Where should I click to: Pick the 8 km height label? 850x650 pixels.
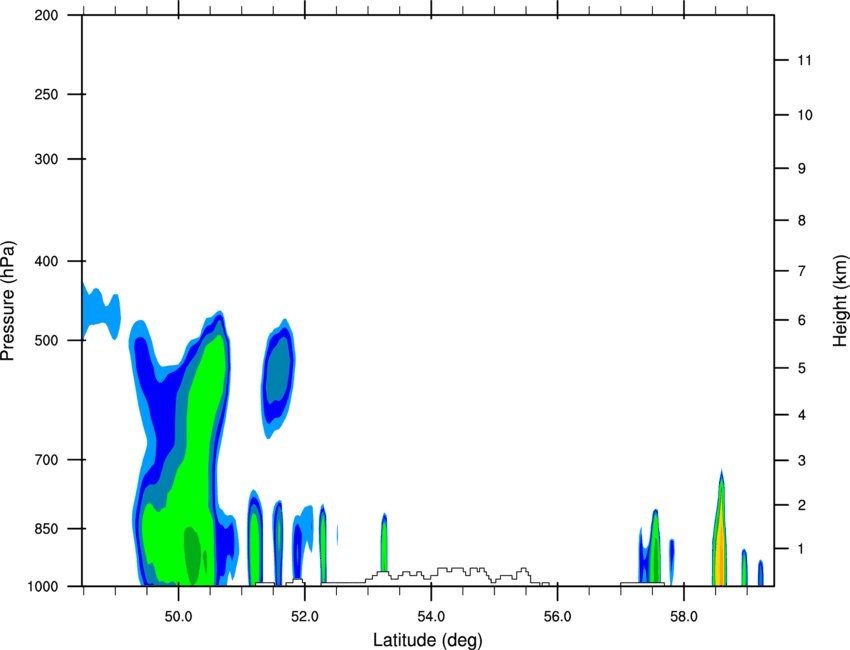coord(802,221)
